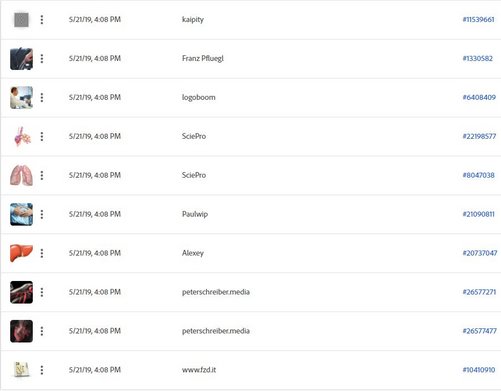Open three-dot menu next to lungs image
This screenshot has height=391, width=501.
coord(42,175)
